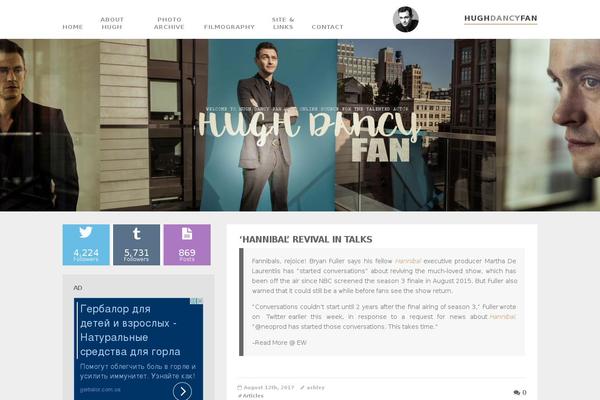The image size is (600, 400).
Task: Click the first orange Hannibal link in the article
Action: coord(408,261)
